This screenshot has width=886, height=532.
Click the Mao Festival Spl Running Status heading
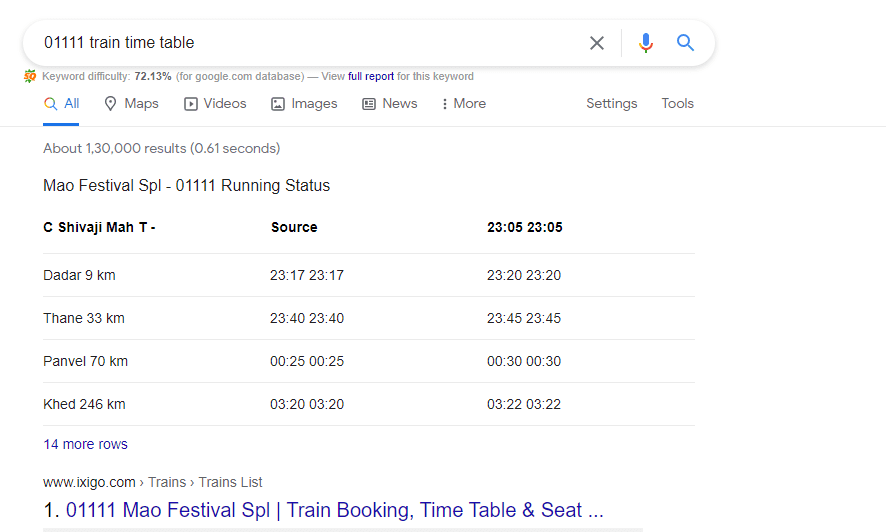click(186, 186)
